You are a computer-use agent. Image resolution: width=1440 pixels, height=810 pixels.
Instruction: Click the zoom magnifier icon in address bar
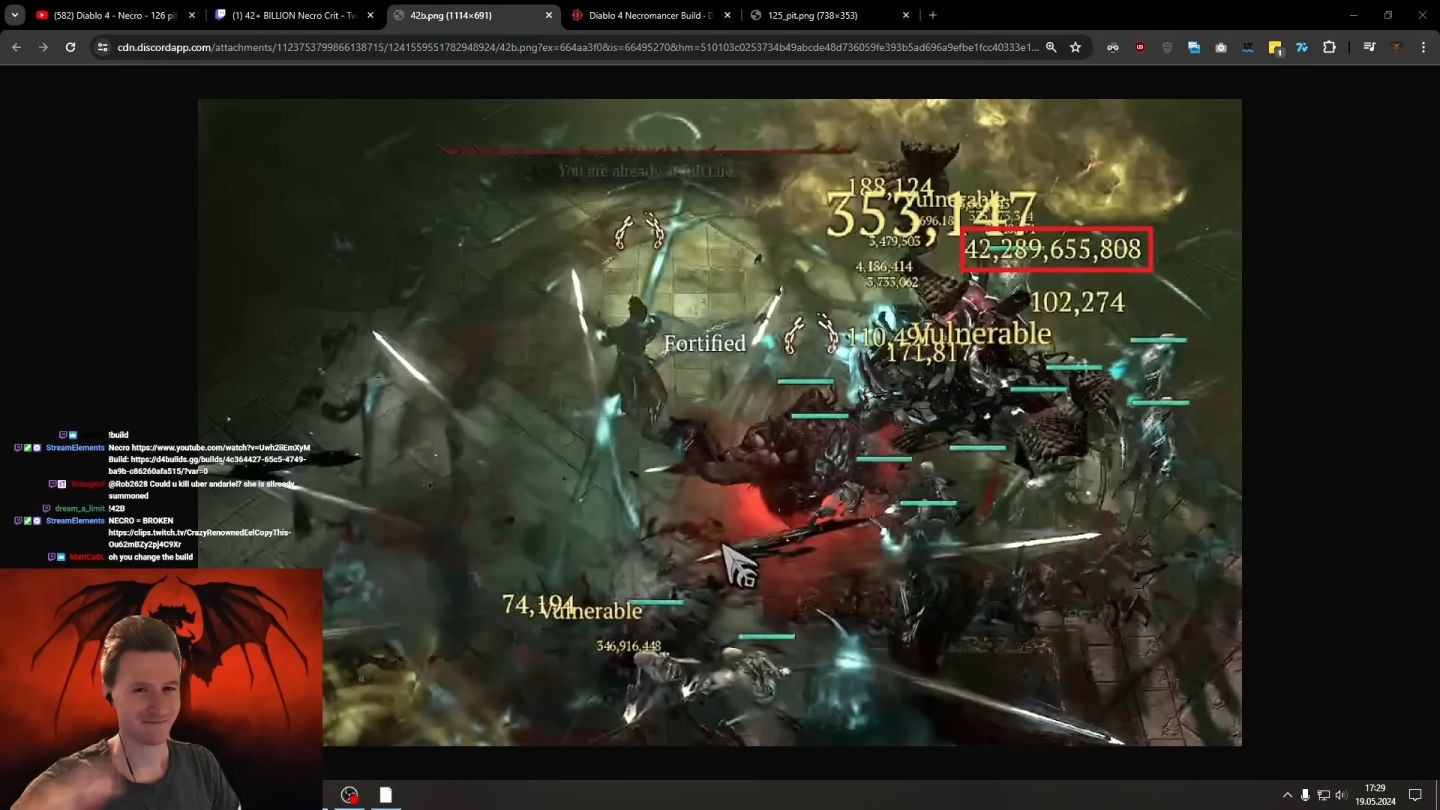point(1051,47)
